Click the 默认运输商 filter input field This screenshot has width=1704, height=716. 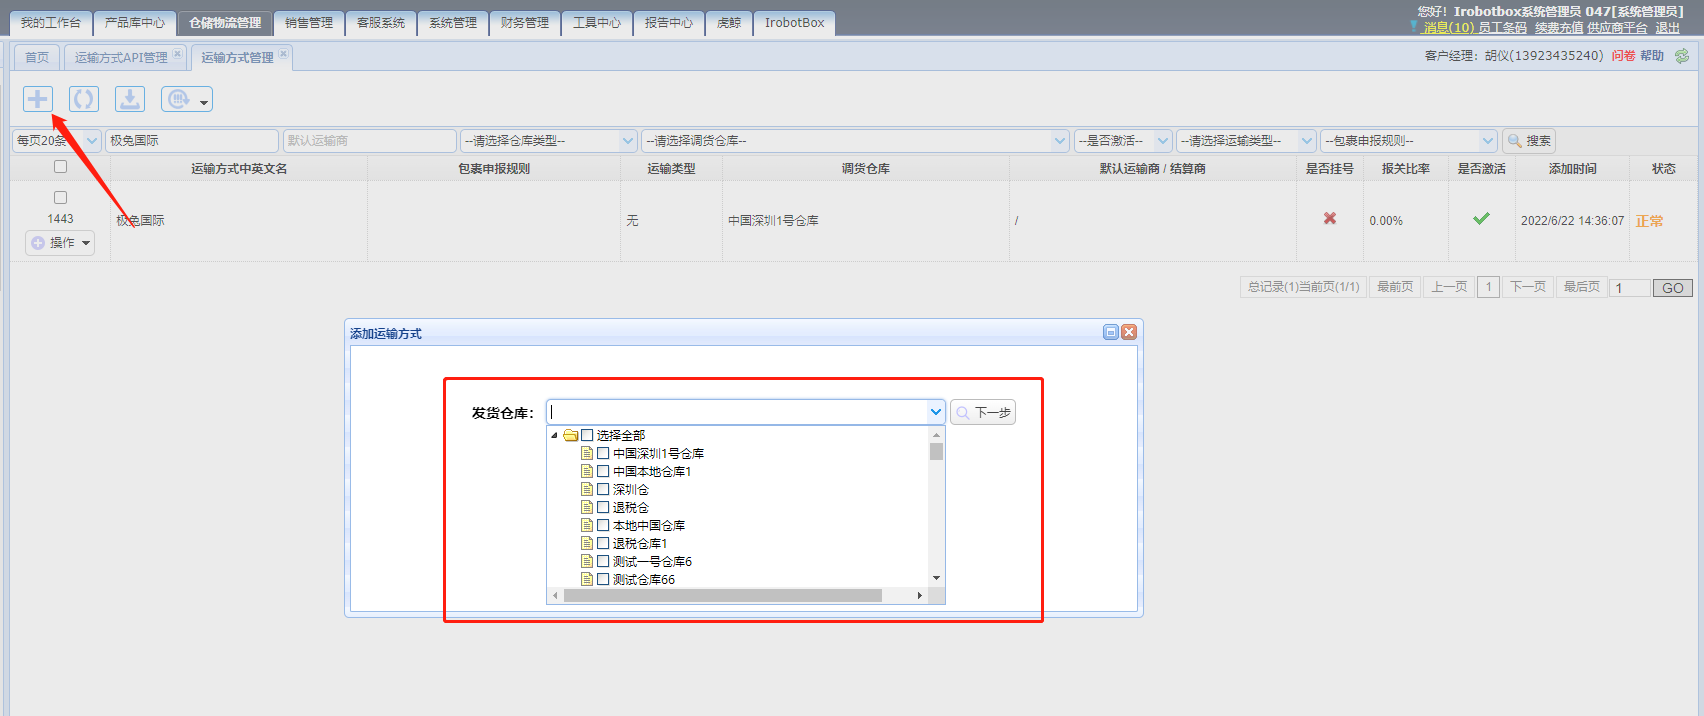click(369, 141)
